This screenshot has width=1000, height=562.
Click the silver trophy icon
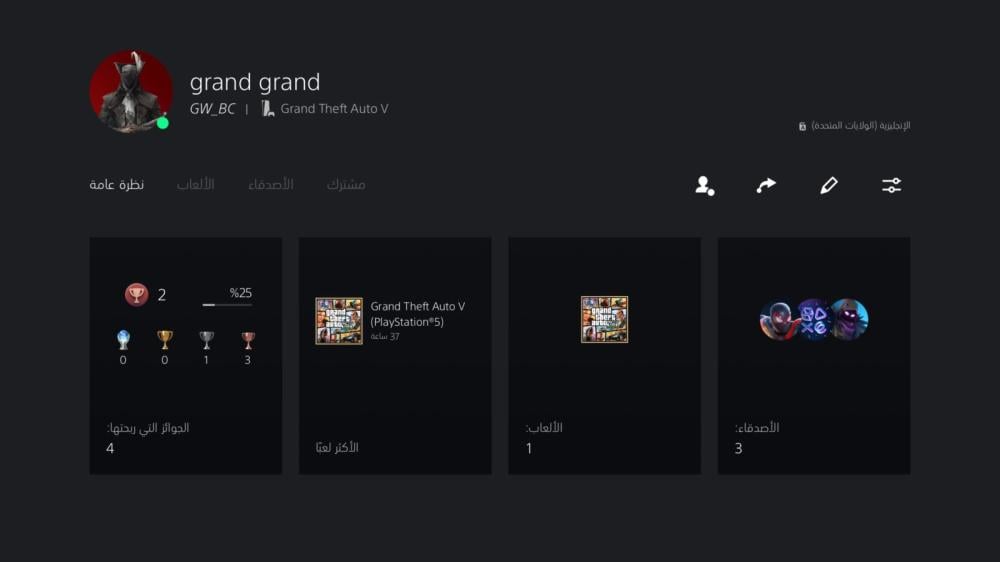(x=207, y=340)
